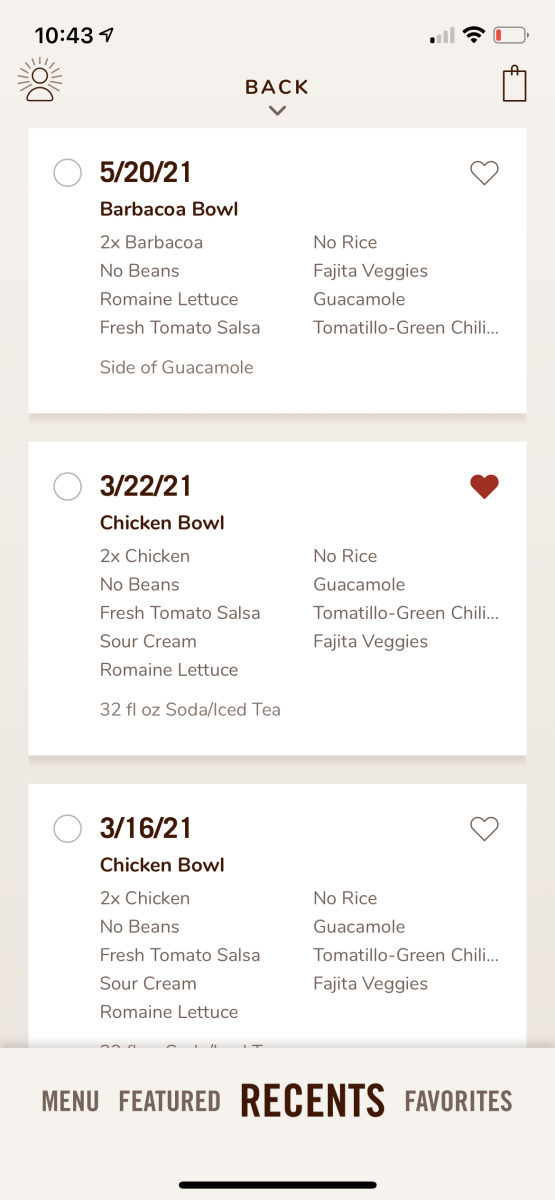Tap the battery status icon

tap(511, 35)
